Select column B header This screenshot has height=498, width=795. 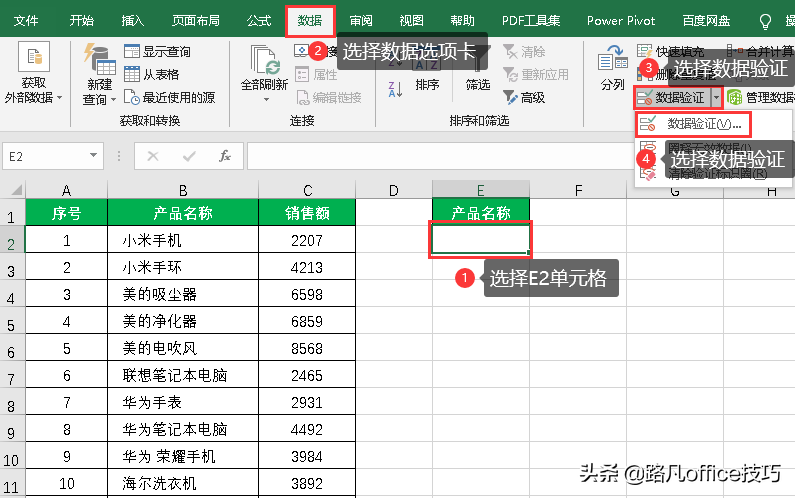pyautogui.click(x=183, y=190)
